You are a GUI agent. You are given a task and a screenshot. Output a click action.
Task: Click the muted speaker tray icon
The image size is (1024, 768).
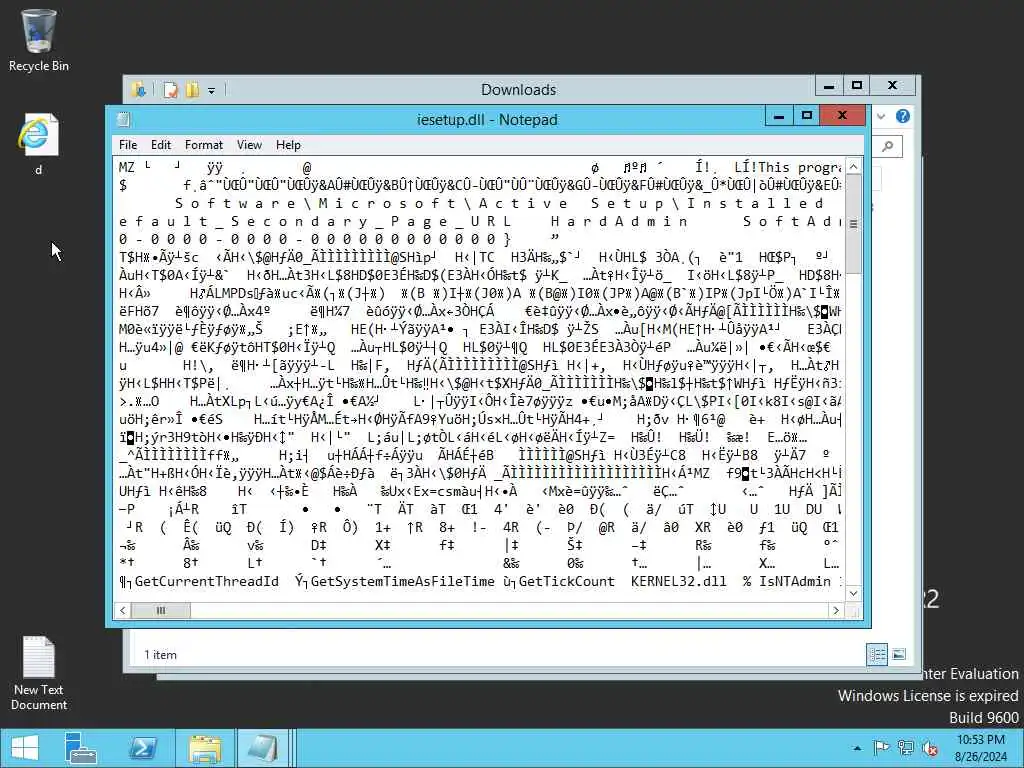(929, 748)
